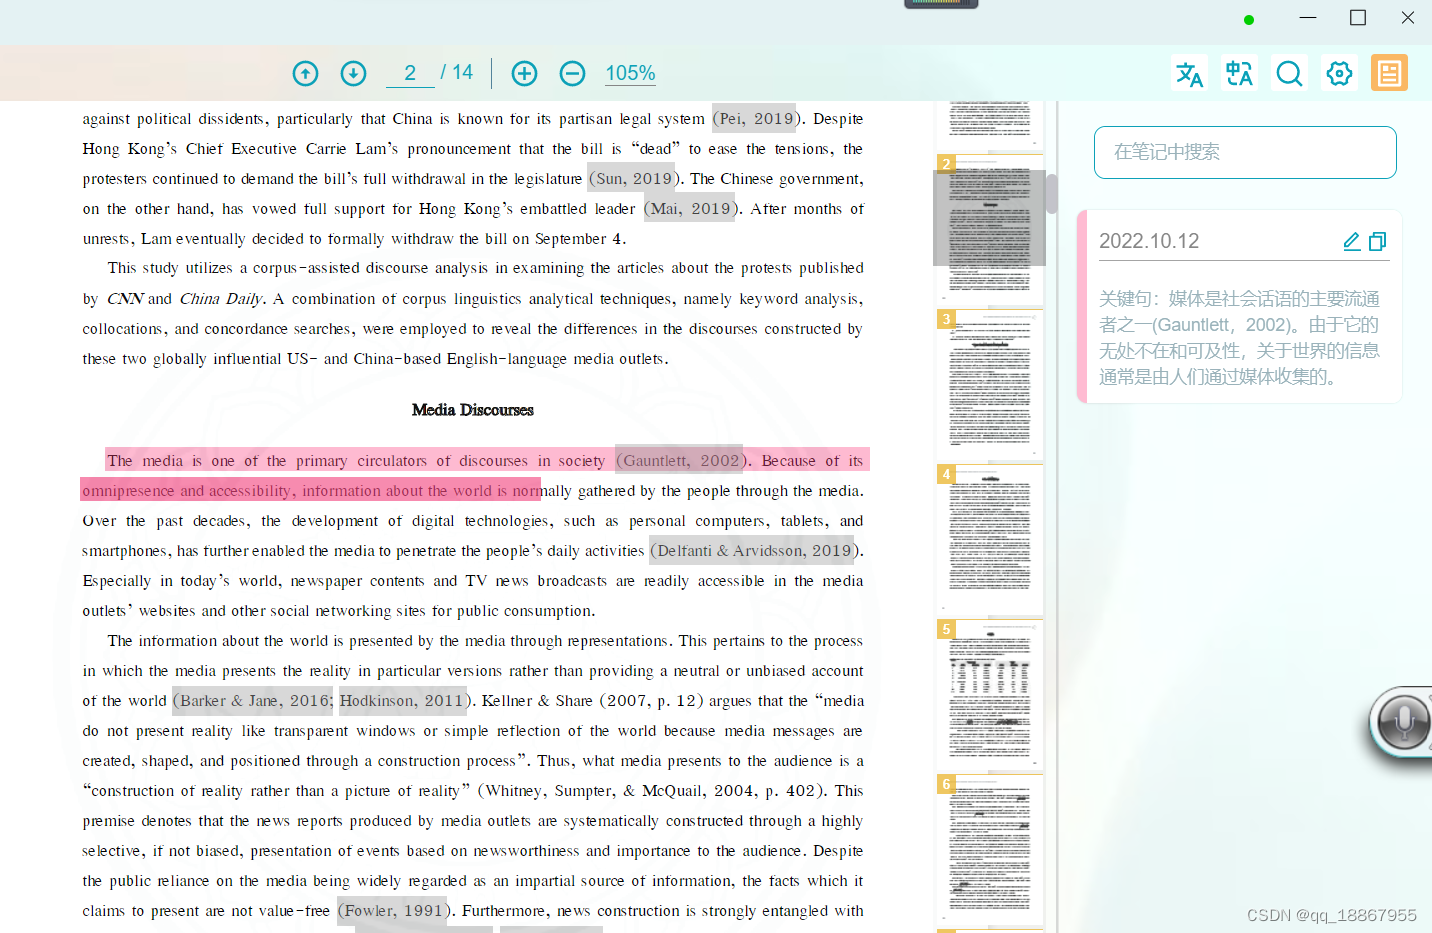This screenshot has width=1432, height=933.
Task: Click the Mai, 2019 citation
Action: coord(690,208)
